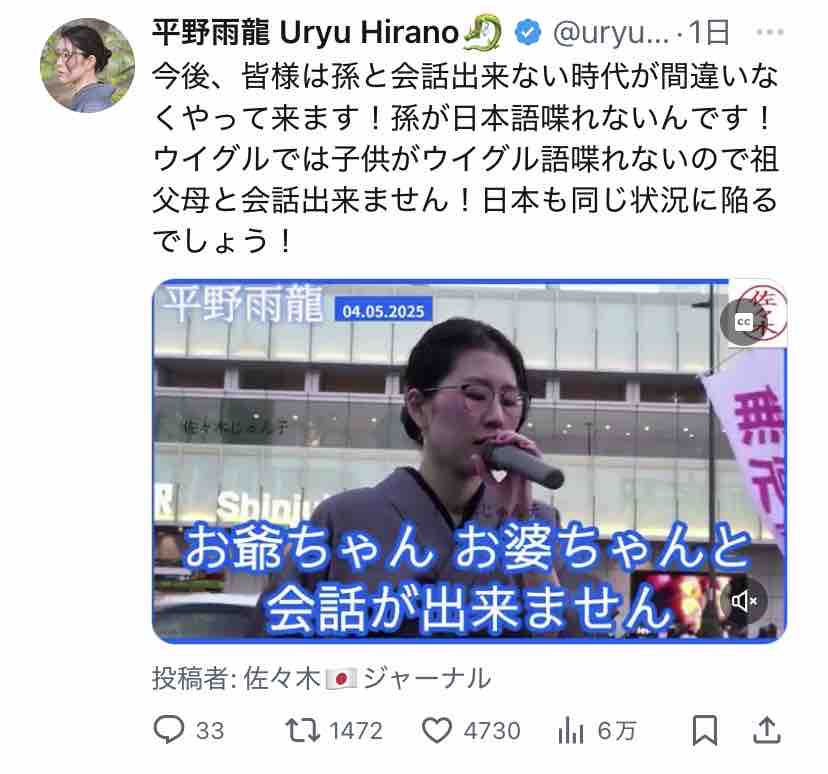The image size is (828, 774).
Task: Click the 4730 likes count
Action: tap(492, 731)
